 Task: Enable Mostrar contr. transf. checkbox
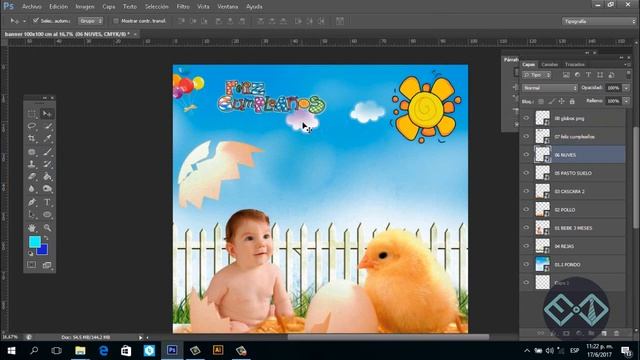(x=116, y=21)
